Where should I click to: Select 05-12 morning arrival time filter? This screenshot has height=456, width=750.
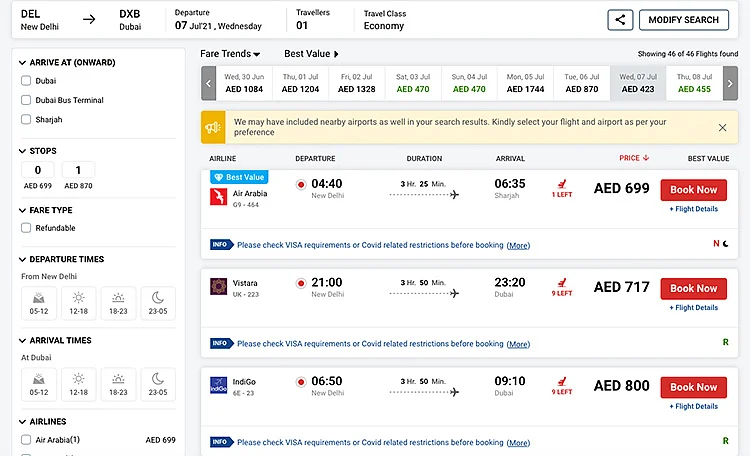coord(39,384)
